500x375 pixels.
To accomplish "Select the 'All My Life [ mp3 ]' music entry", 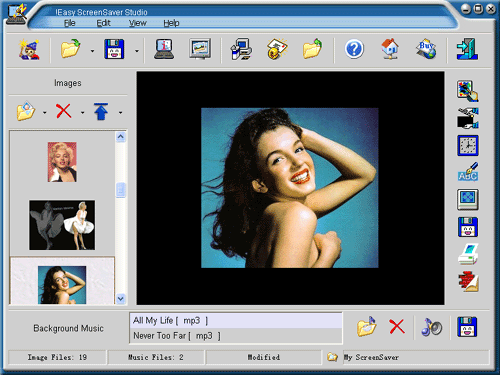I will [x=236, y=321].
